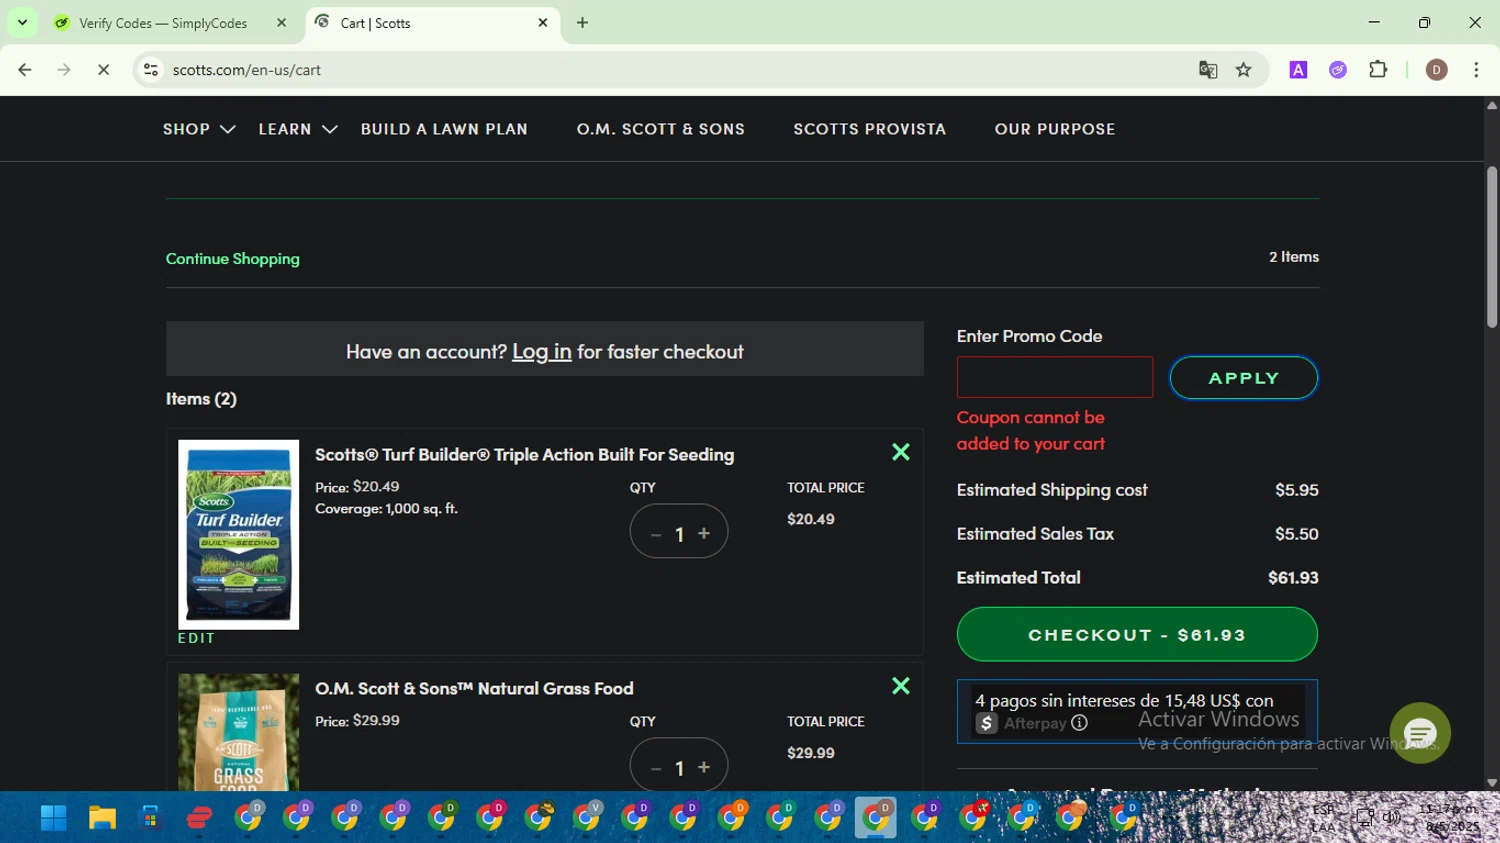The width and height of the screenshot is (1500, 843).
Task: Click the Turf Builder product image
Action: pyautogui.click(x=238, y=534)
